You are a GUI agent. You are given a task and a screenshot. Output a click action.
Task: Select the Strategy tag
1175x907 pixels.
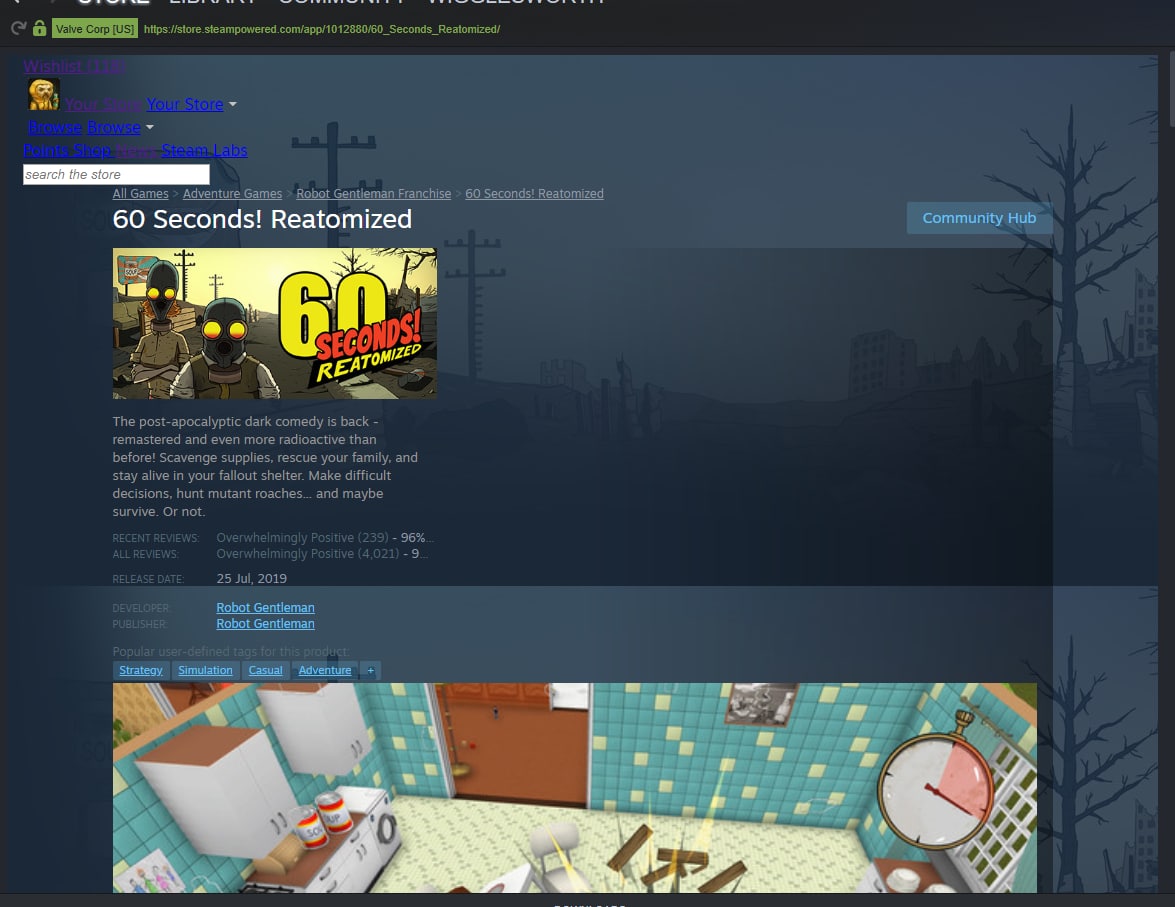pyautogui.click(x=141, y=670)
